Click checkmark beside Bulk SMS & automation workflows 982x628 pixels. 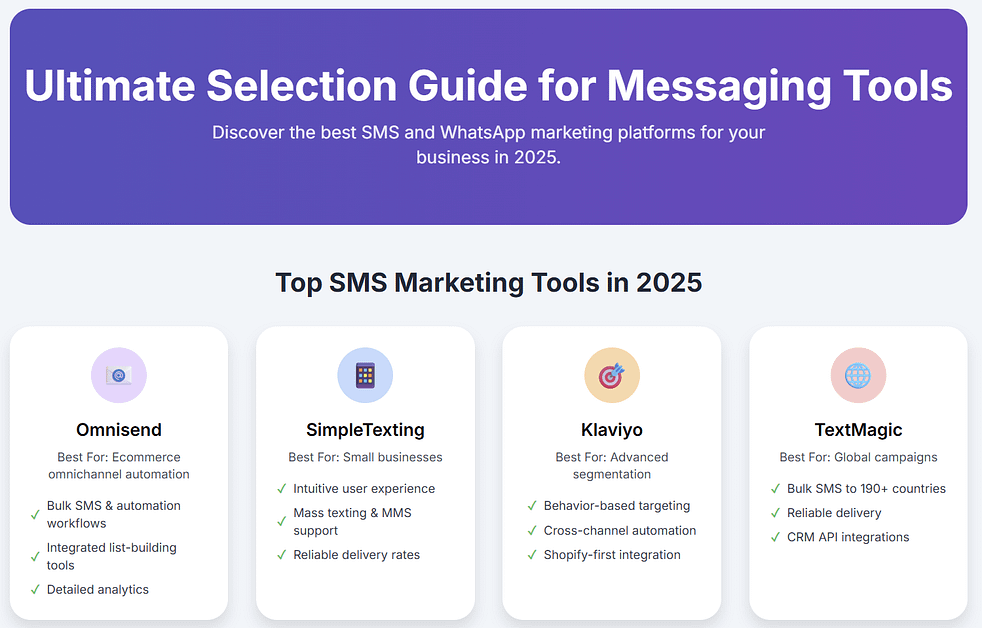point(35,515)
